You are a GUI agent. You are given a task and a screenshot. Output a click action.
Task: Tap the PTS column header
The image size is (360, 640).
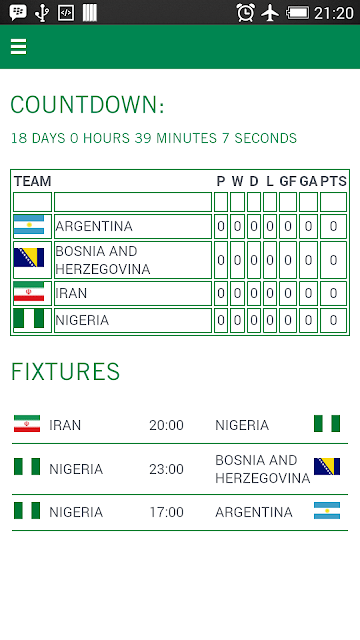tap(333, 181)
